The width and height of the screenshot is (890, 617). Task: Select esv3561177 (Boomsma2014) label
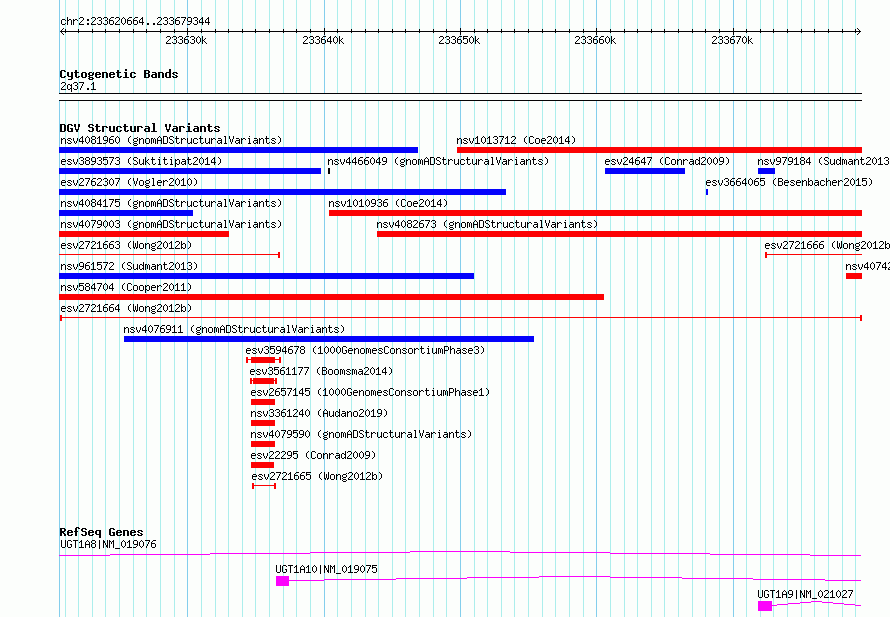click(x=321, y=371)
